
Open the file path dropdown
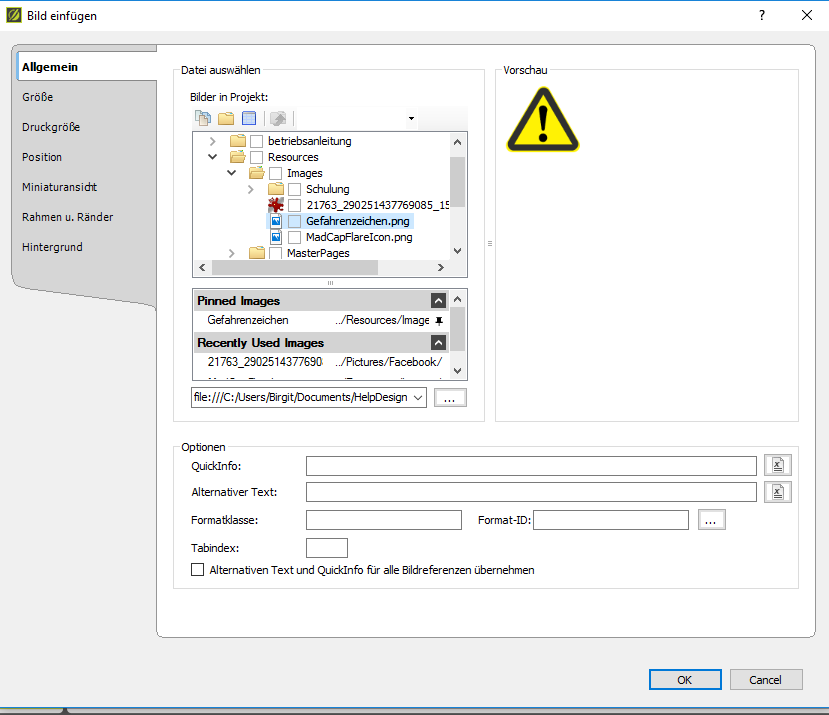417,398
